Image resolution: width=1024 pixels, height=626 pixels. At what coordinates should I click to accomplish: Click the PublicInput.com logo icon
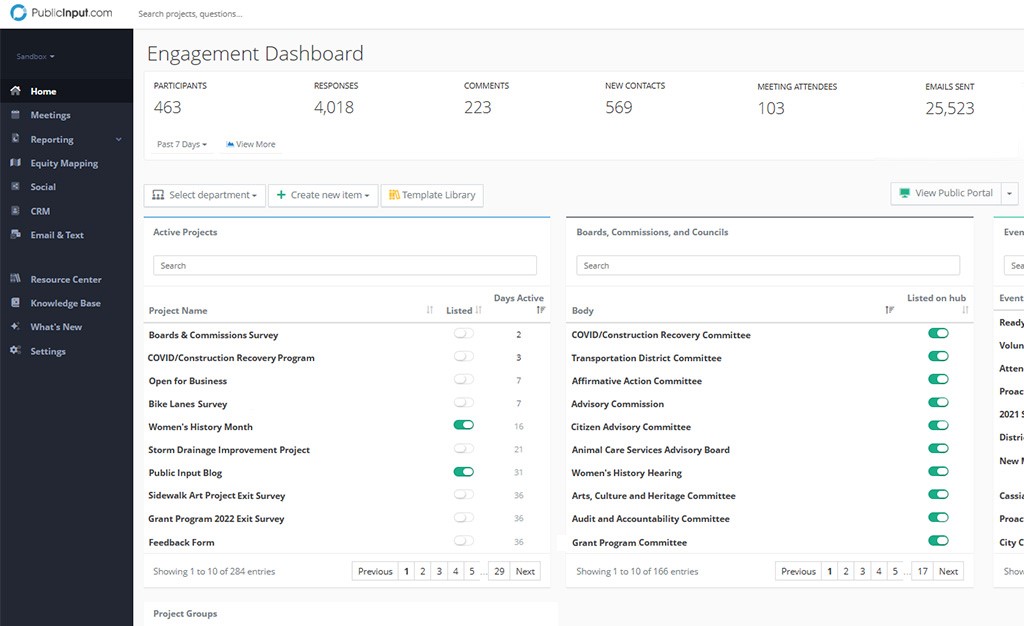pyautogui.click(x=18, y=14)
